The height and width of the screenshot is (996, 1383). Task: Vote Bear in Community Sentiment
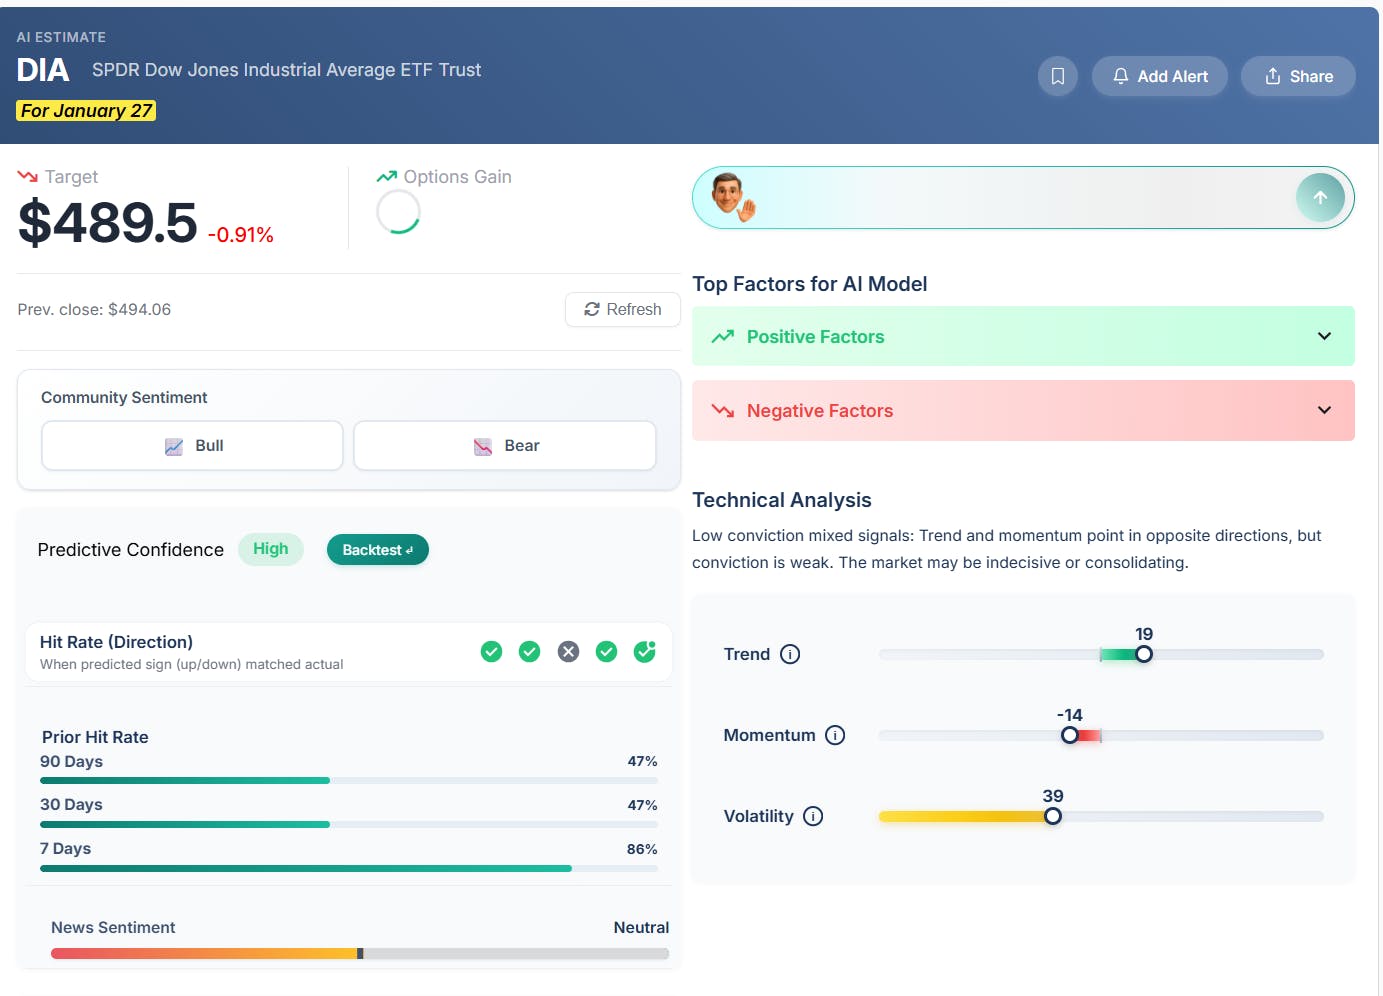coord(505,445)
